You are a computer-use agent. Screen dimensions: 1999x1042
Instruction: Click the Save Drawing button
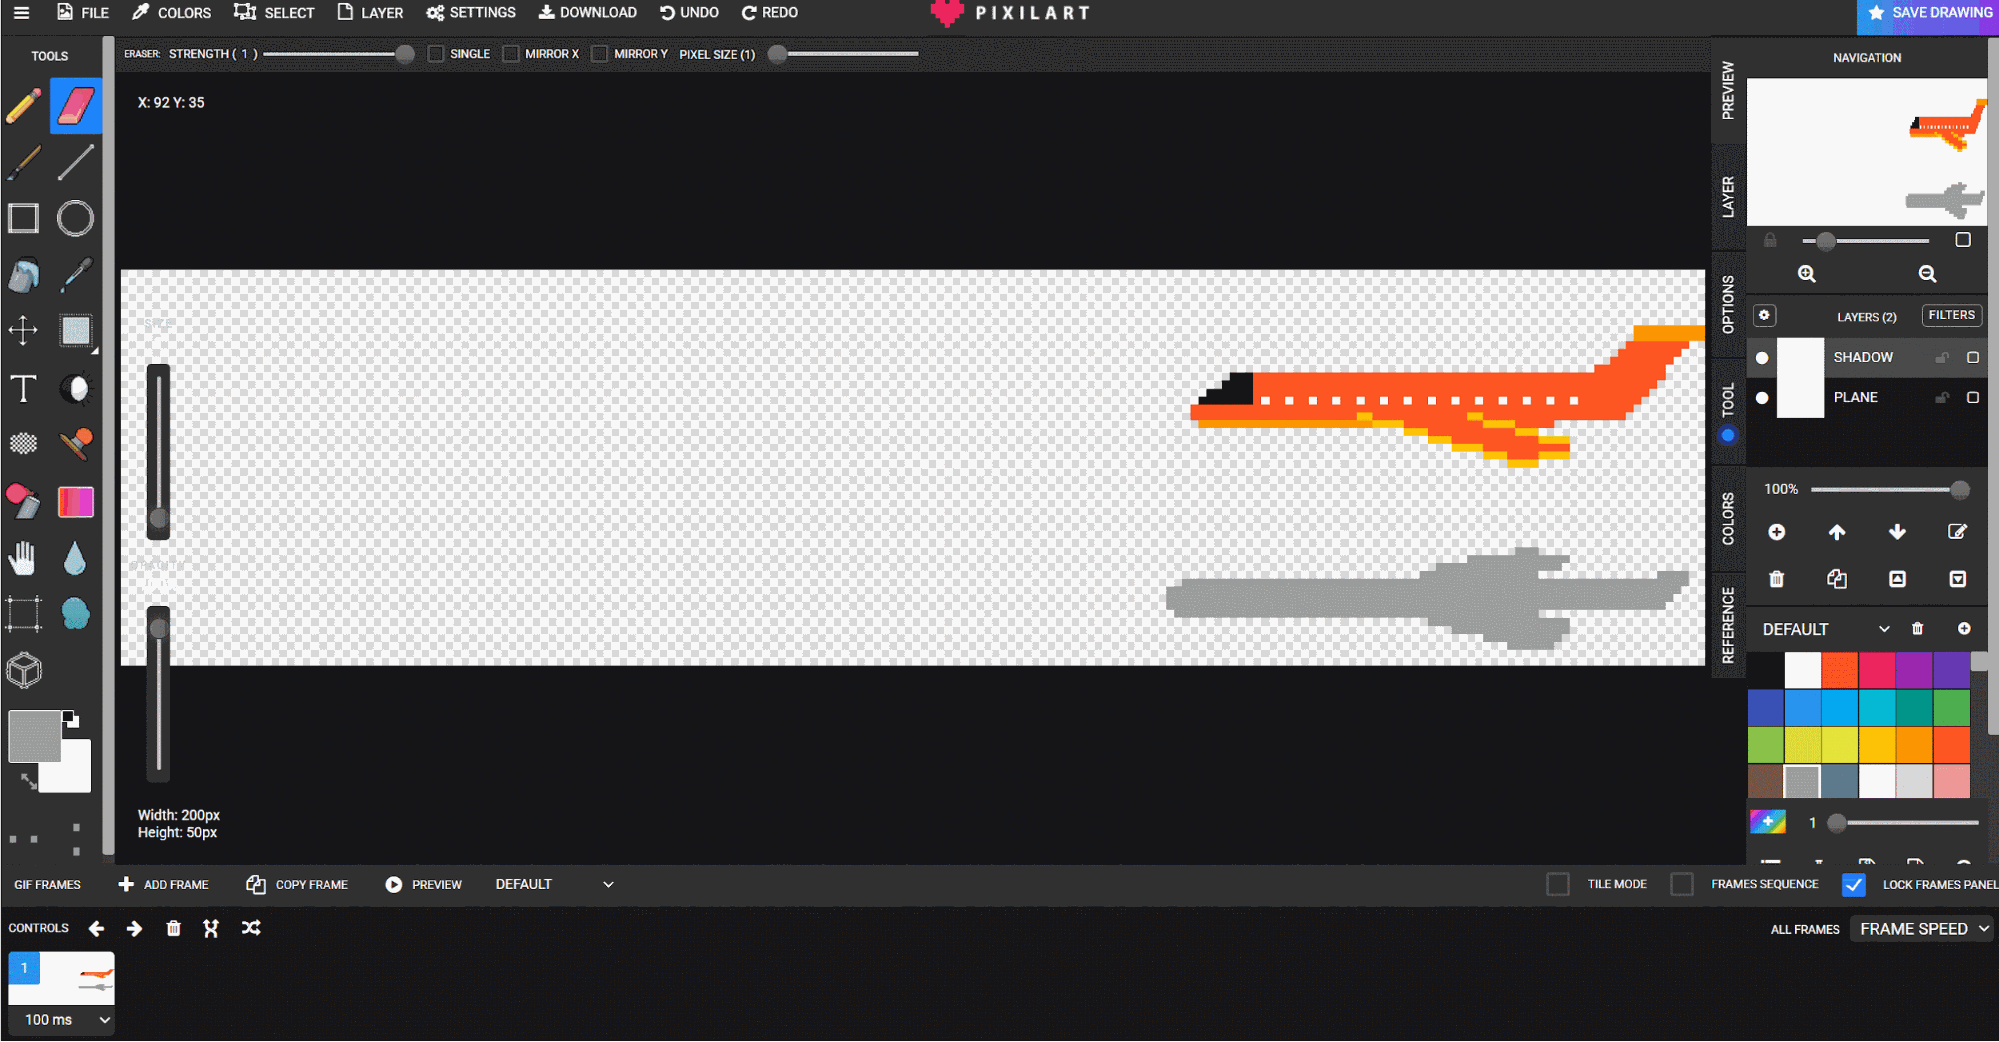pyautogui.click(x=1929, y=13)
